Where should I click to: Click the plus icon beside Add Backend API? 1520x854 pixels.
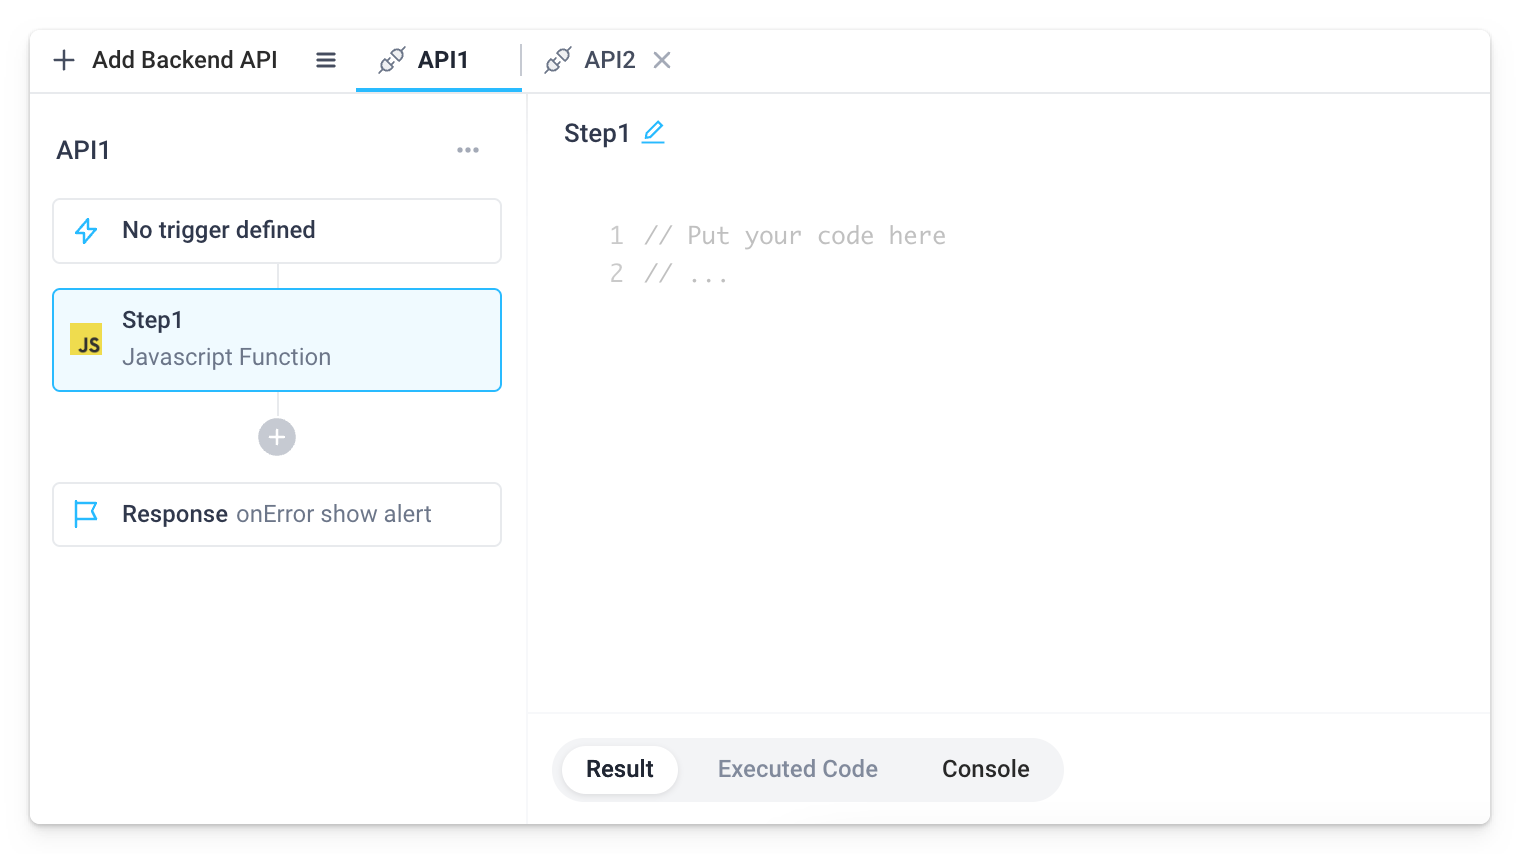(x=64, y=59)
